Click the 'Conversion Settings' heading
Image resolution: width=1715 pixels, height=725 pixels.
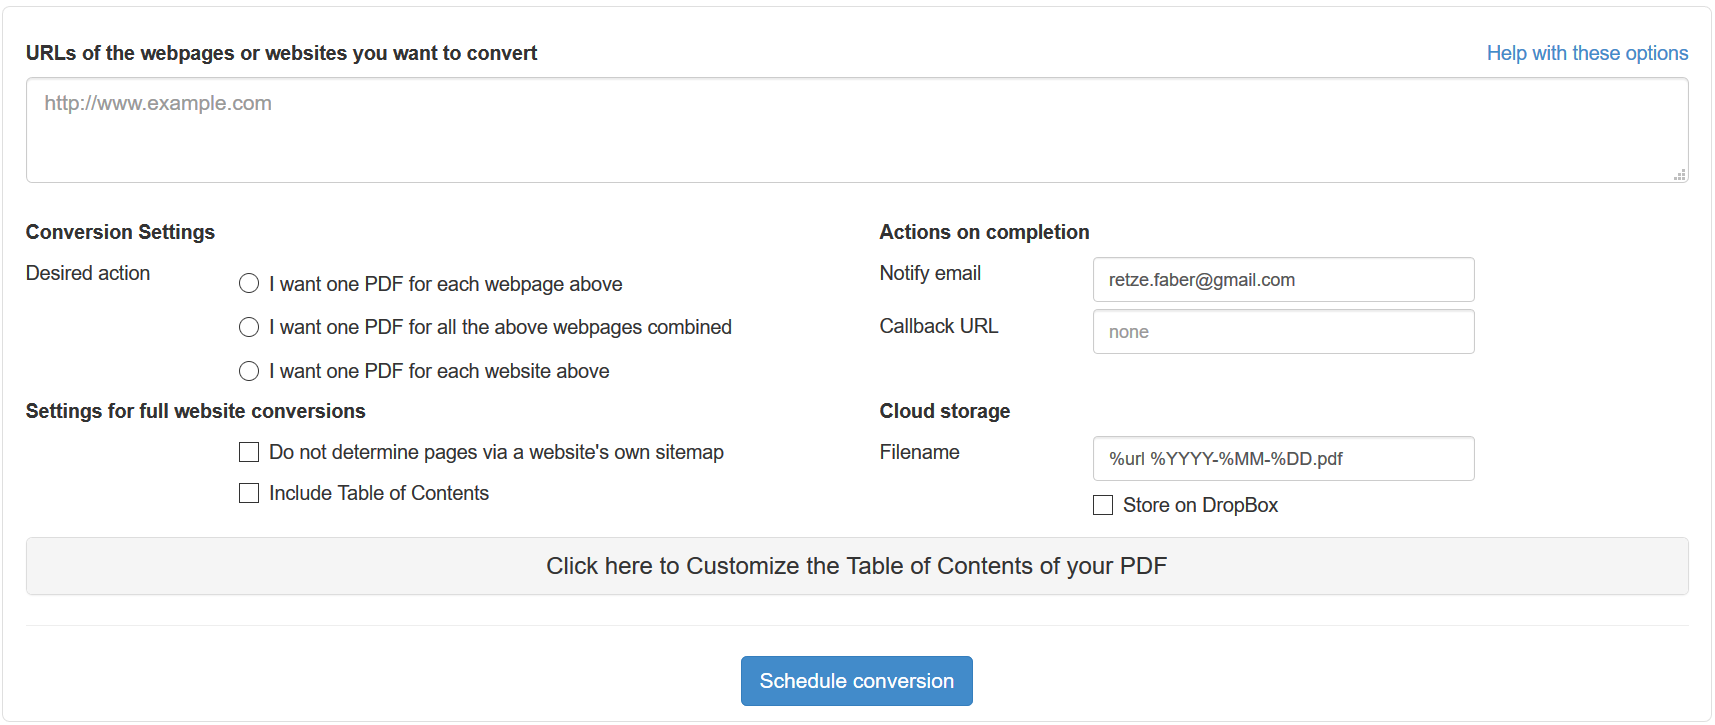pyautogui.click(x=120, y=232)
